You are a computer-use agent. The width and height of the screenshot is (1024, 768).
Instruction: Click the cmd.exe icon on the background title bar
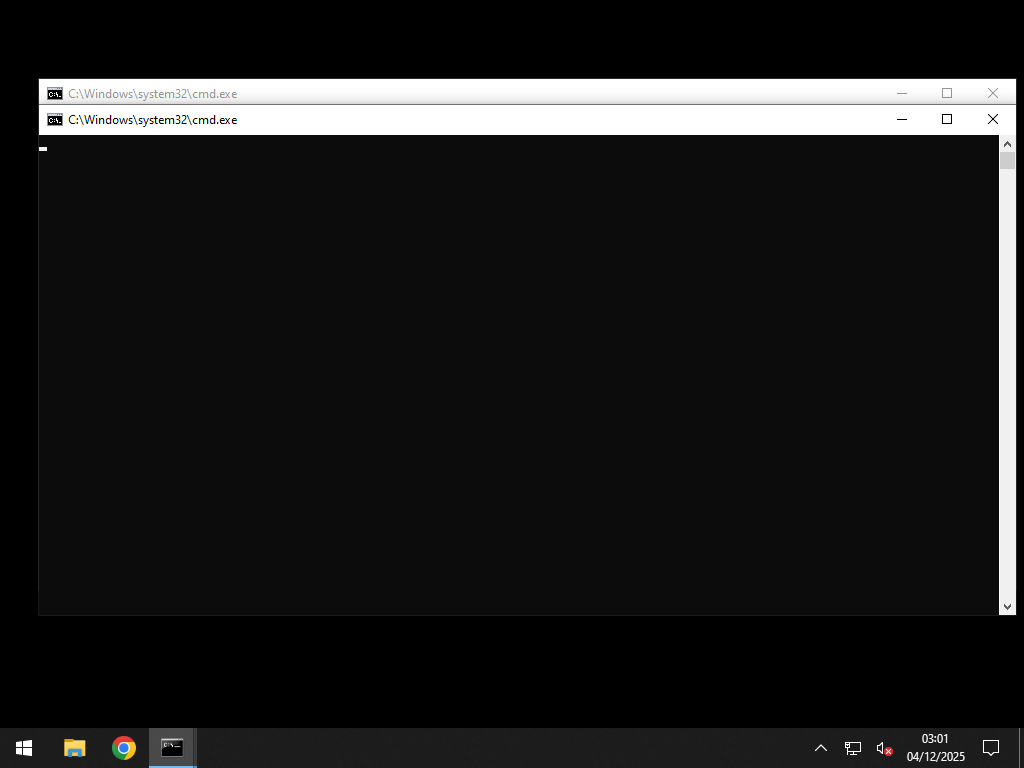[x=54, y=93]
